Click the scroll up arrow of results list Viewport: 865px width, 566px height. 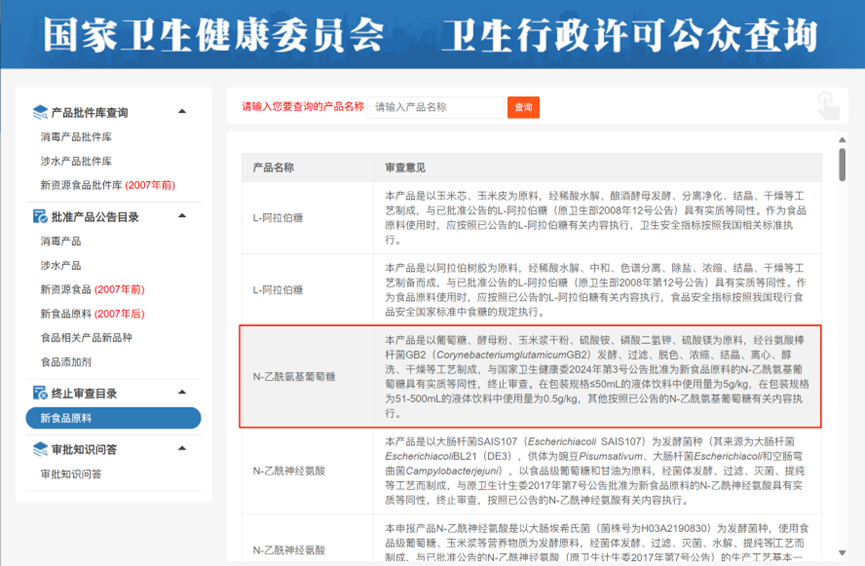click(x=842, y=140)
